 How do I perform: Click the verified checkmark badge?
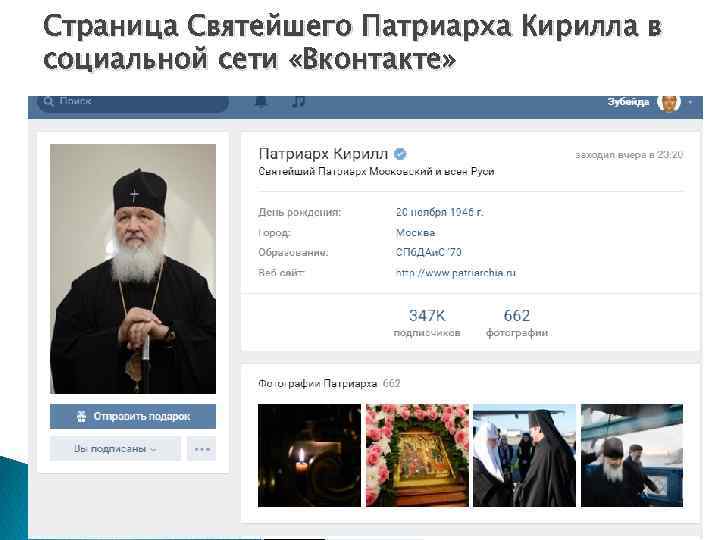coord(400,154)
